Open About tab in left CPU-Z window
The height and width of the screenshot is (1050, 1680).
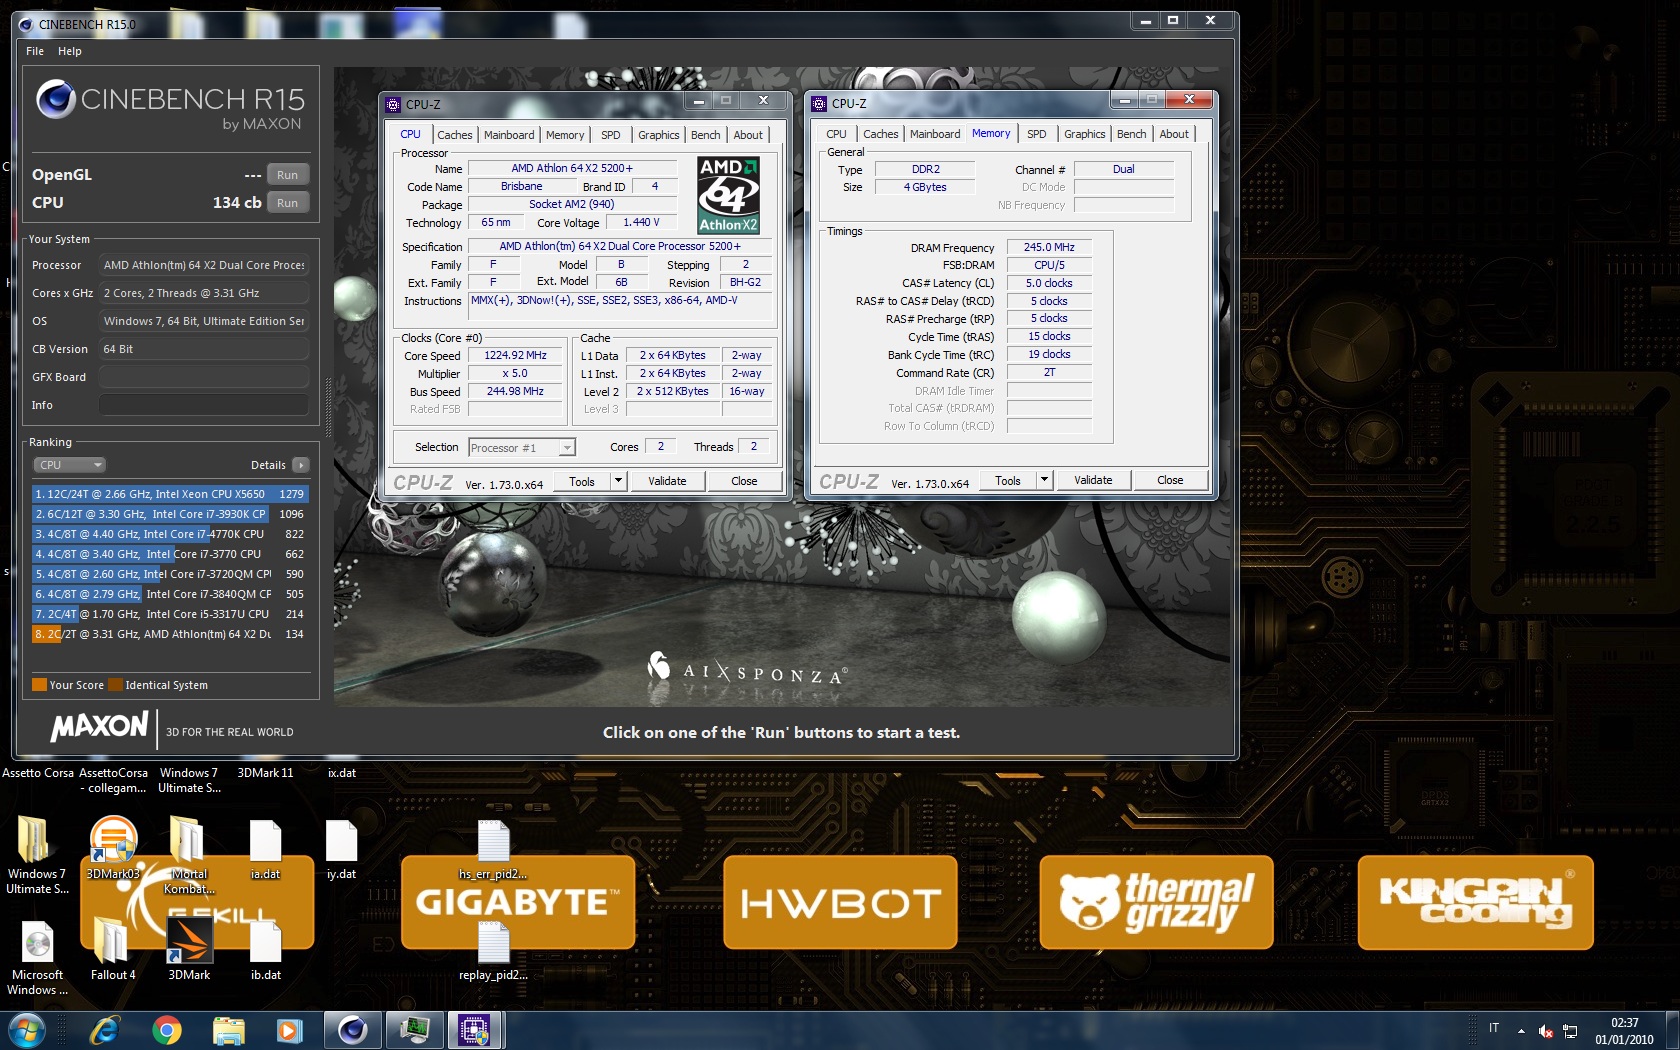pyautogui.click(x=748, y=135)
